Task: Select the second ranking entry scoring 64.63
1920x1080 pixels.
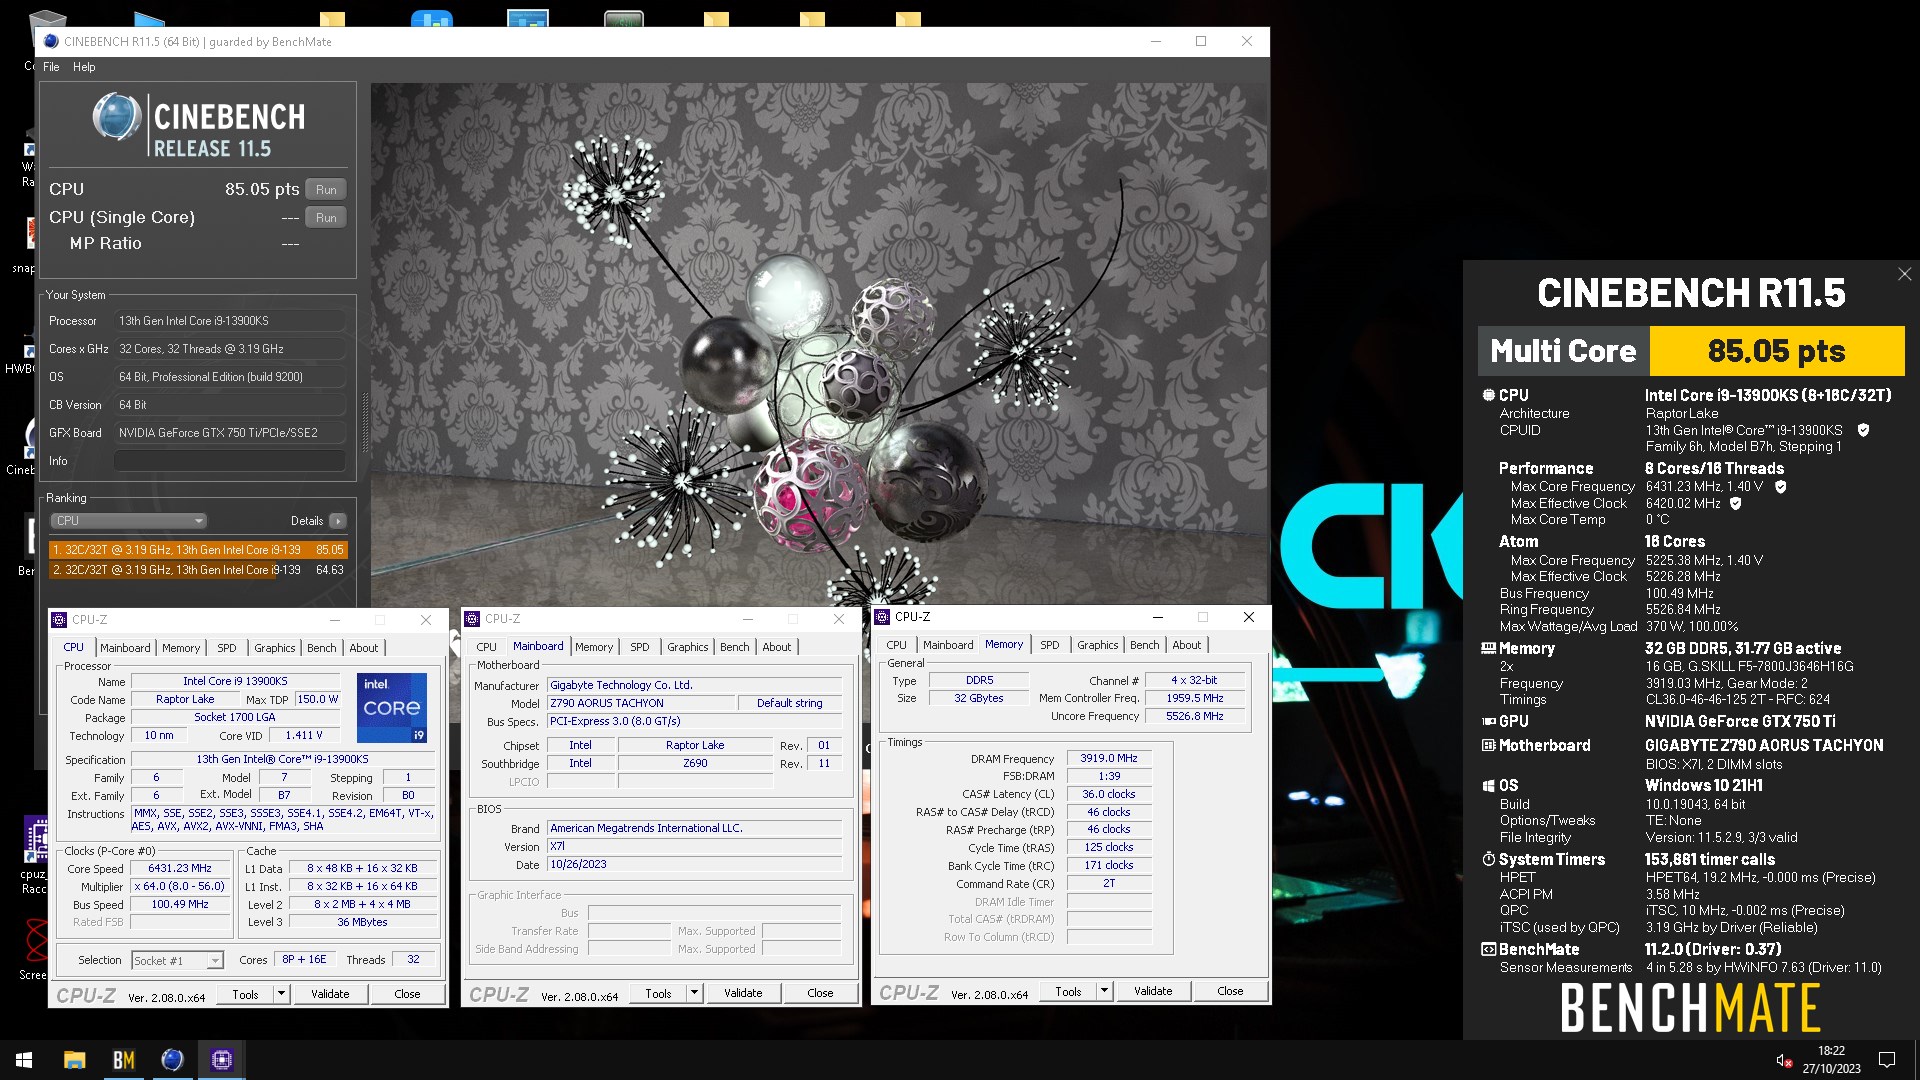Action: [198, 570]
